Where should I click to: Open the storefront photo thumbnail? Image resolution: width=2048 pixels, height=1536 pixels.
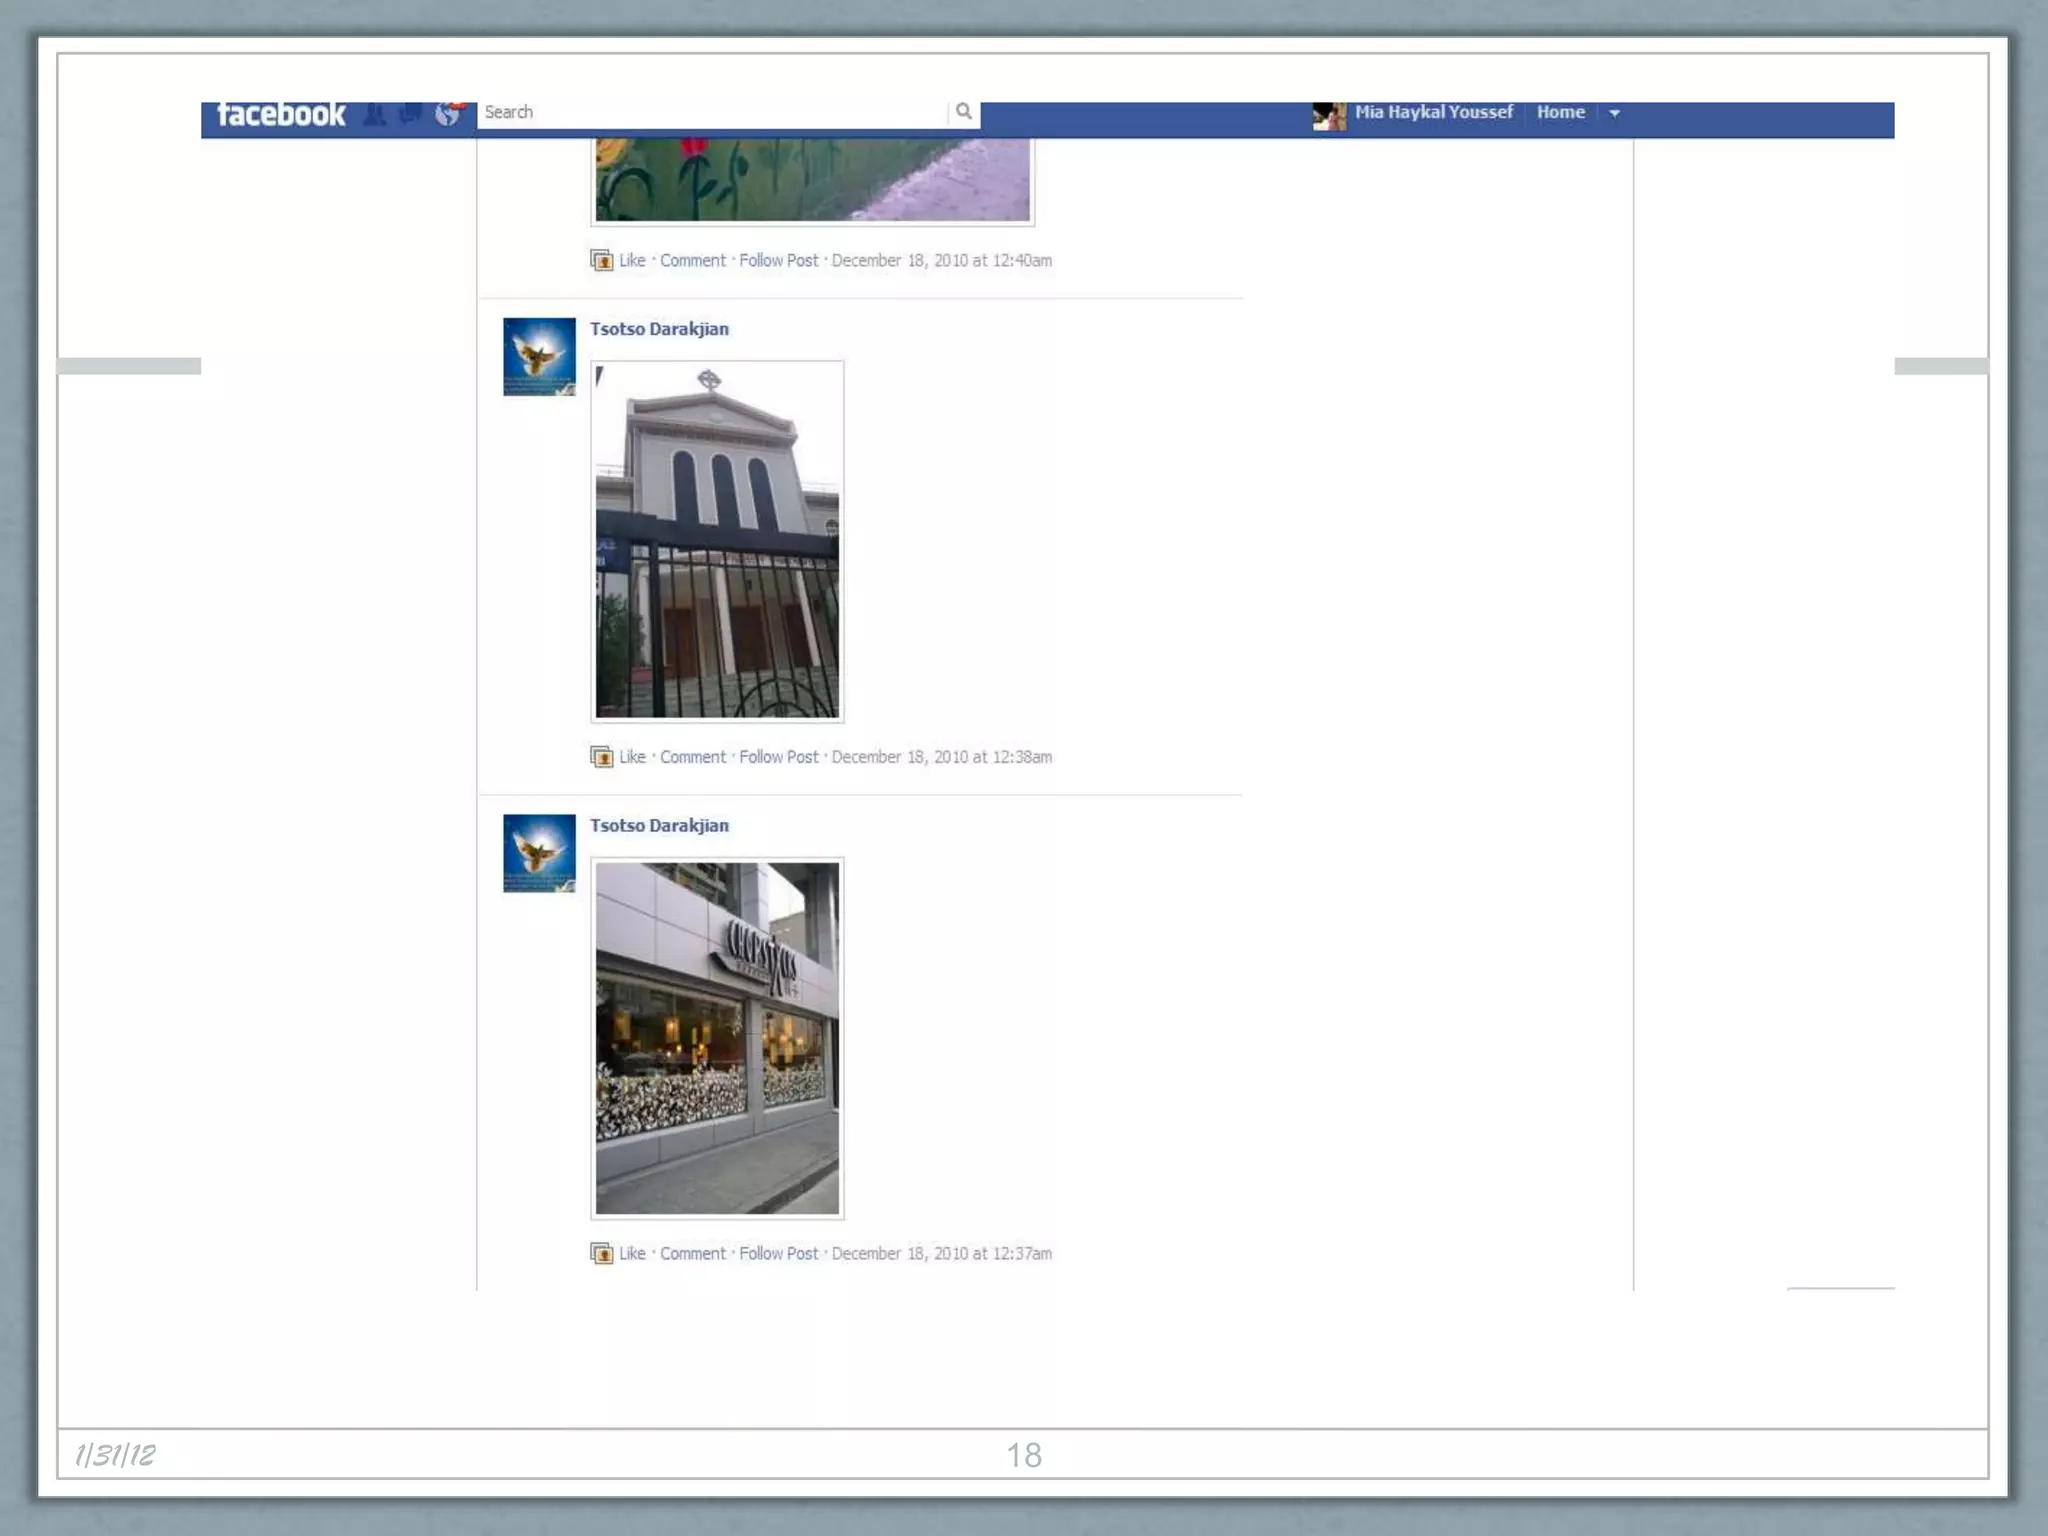(x=717, y=1038)
